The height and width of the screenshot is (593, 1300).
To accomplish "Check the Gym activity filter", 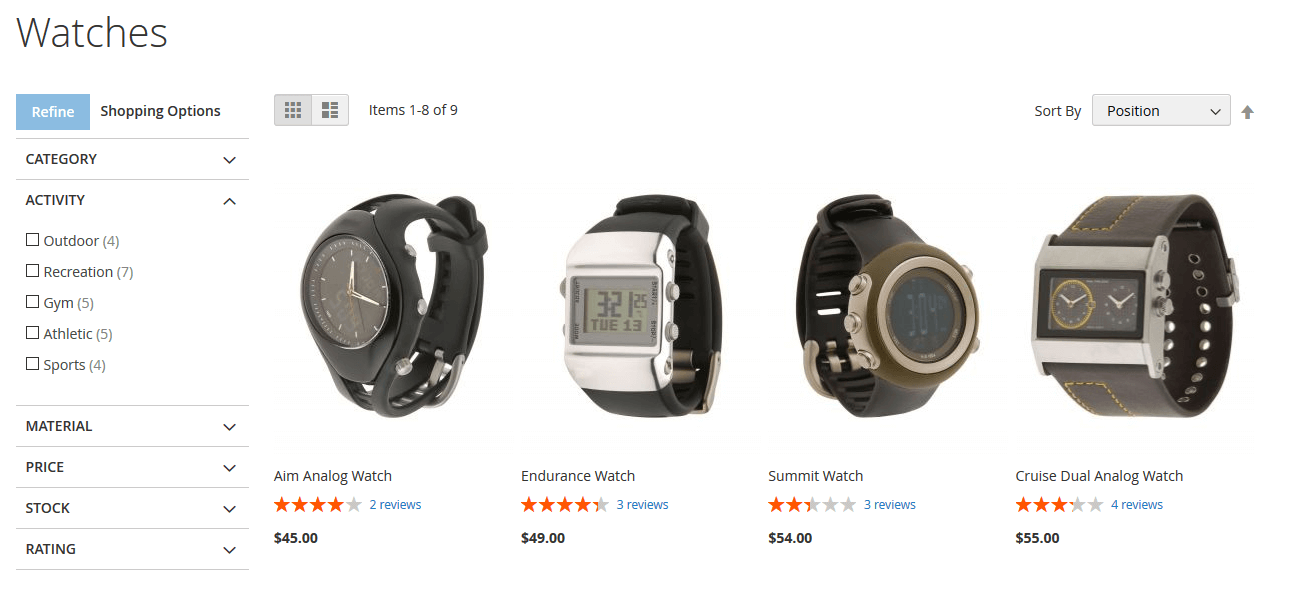I will (32, 302).
